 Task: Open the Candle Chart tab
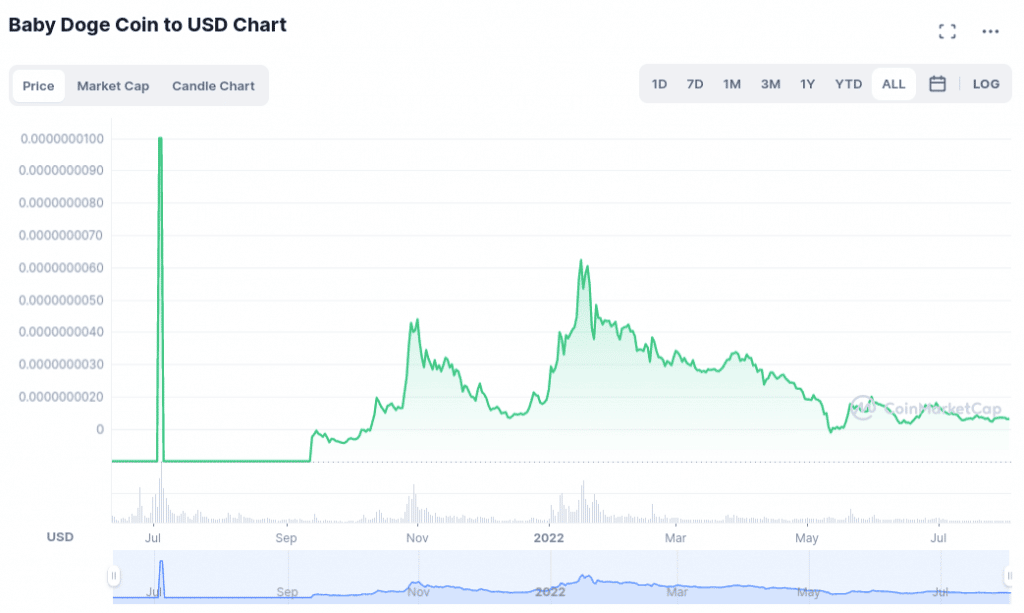213,86
